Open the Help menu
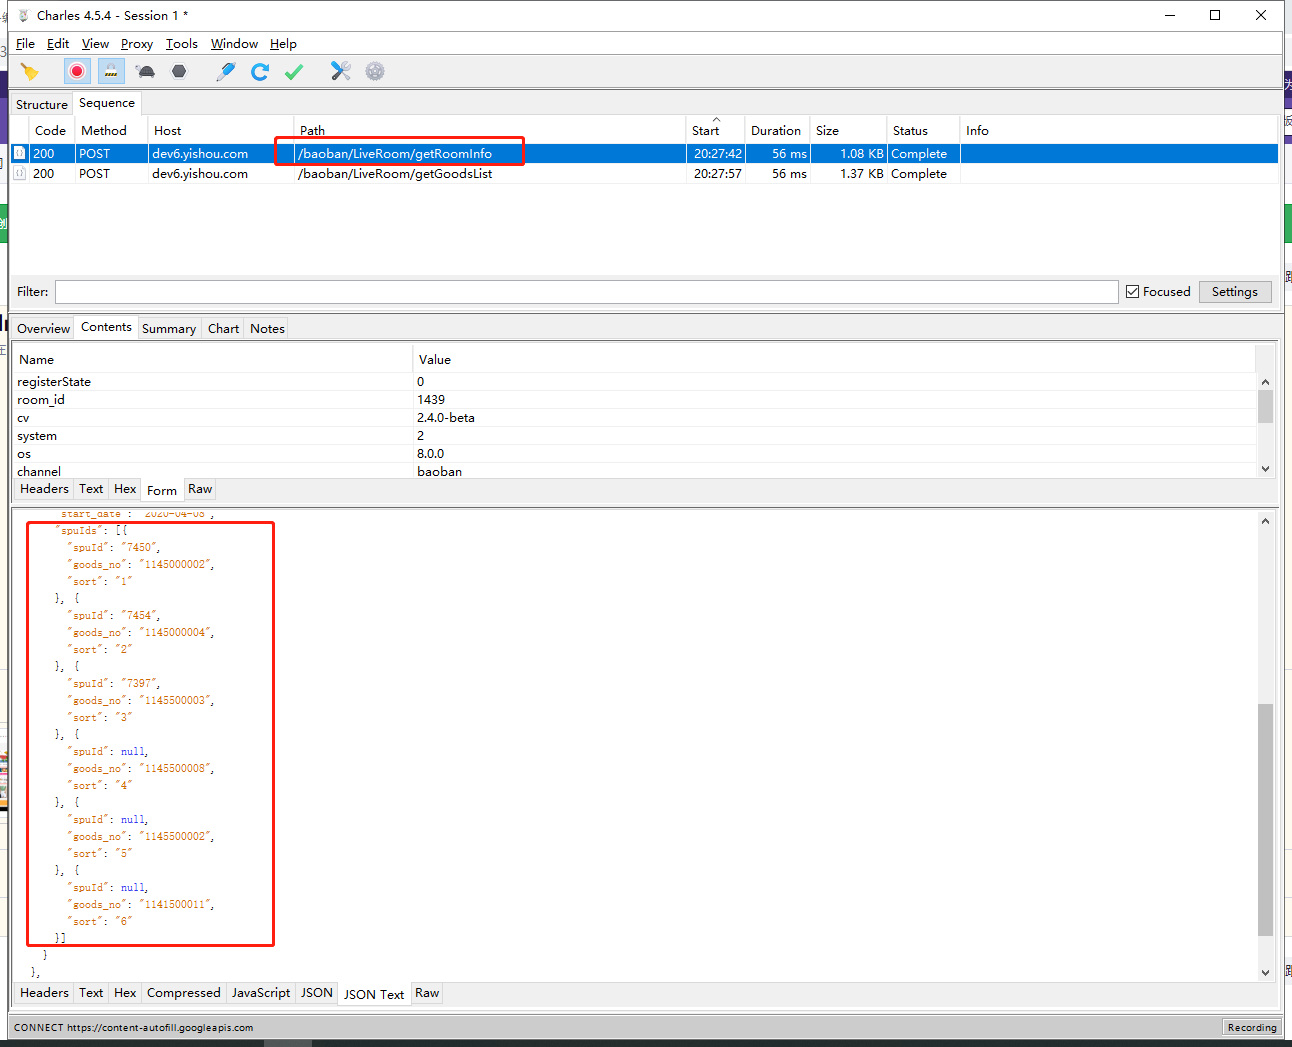The width and height of the screenshot is (1292, 1047). [x=283, y=44]
